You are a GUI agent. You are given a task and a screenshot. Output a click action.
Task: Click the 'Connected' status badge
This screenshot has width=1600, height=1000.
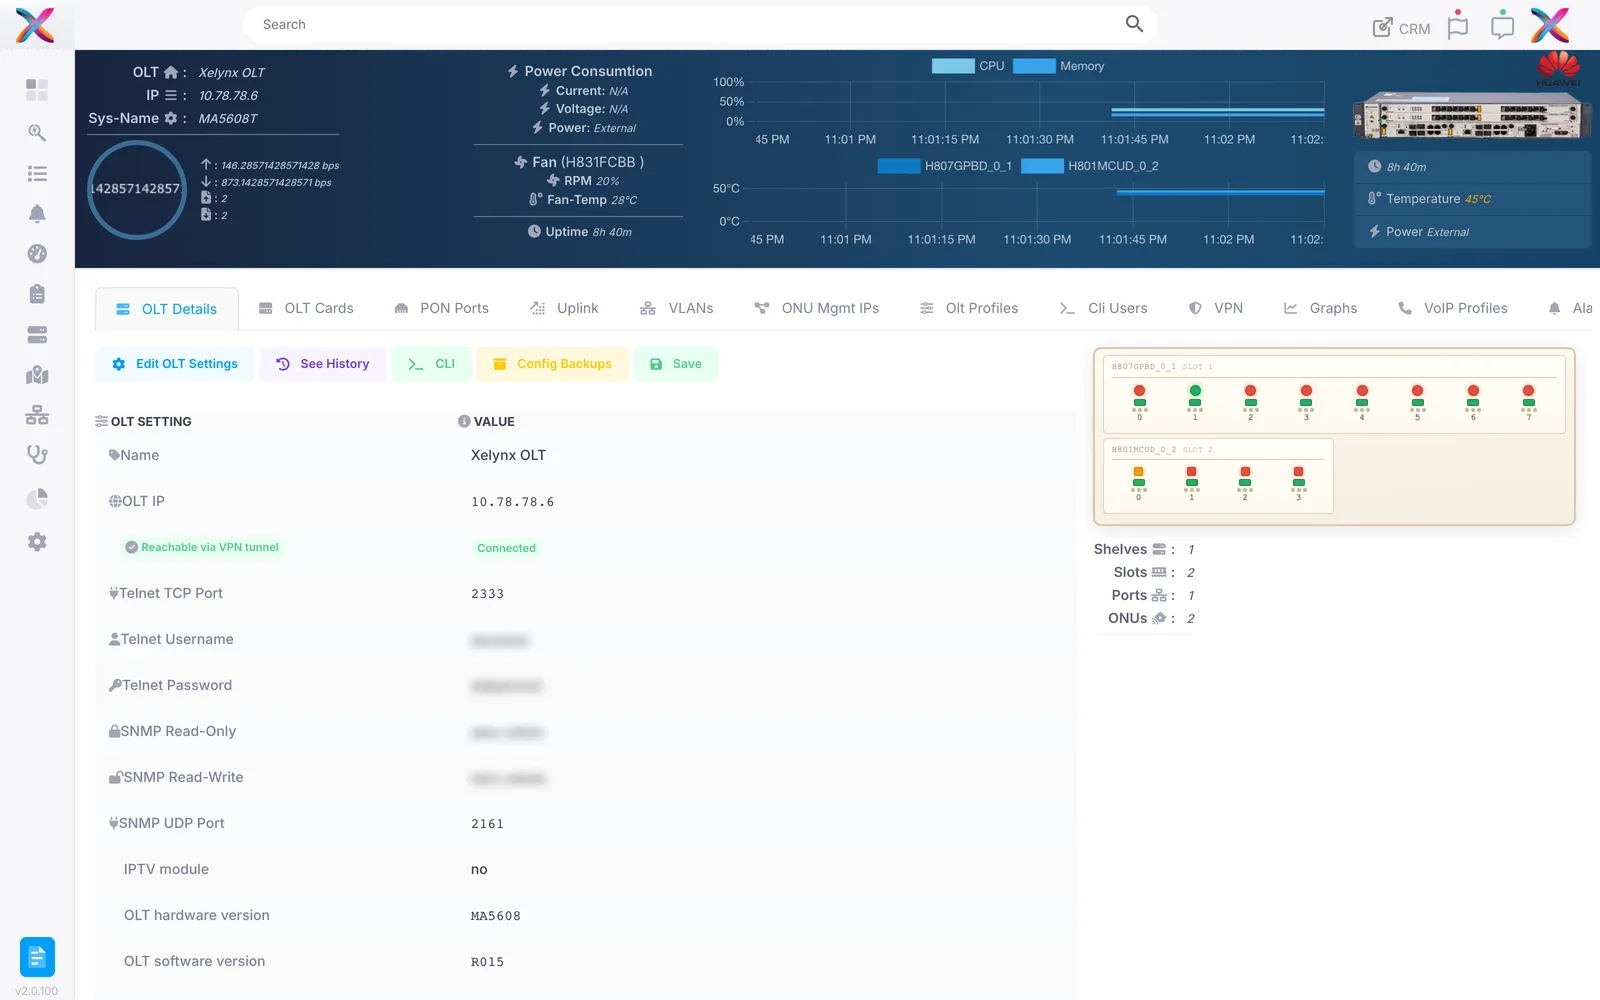506,548
